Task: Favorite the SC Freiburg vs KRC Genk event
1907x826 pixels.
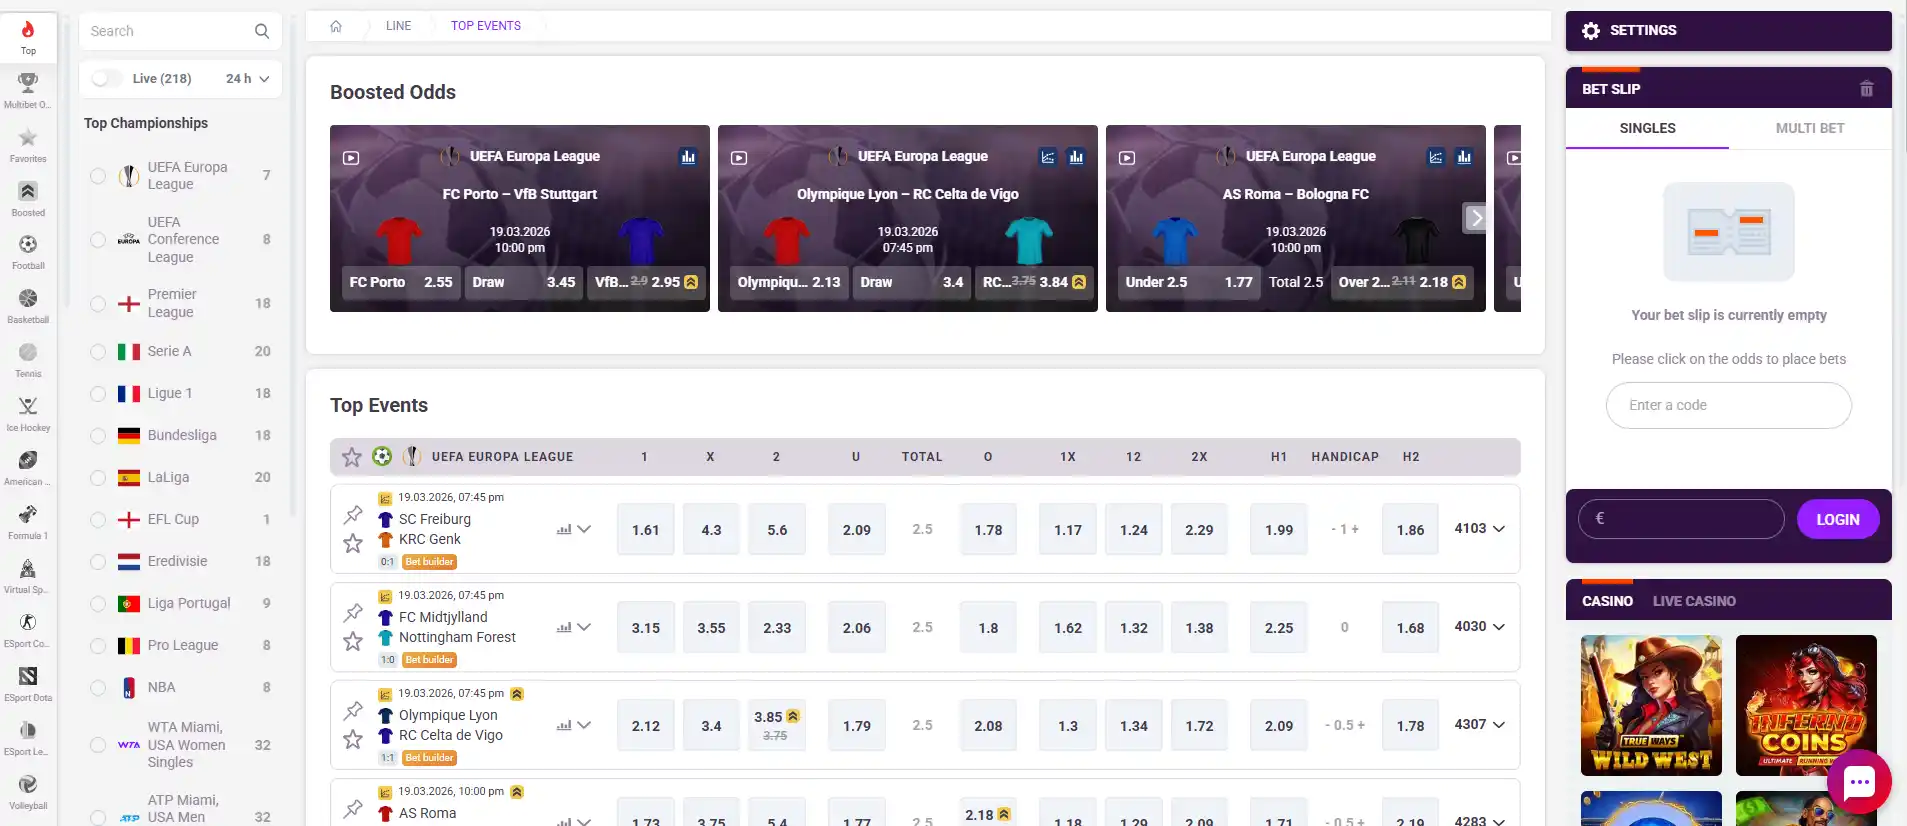Action: click(x=353, y=543)
